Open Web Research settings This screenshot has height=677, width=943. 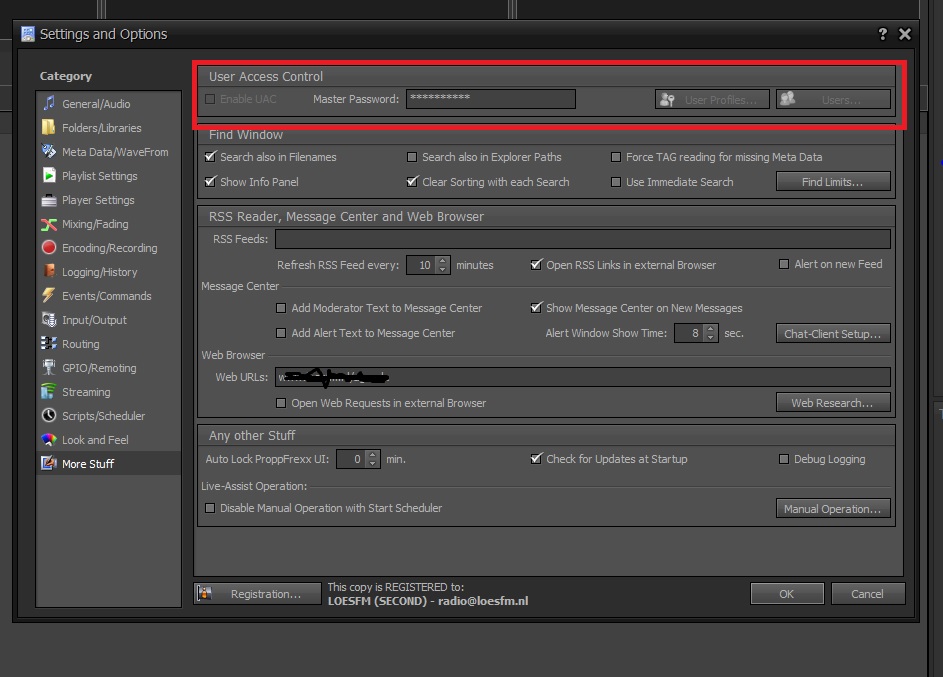click(x=833, y=402)
